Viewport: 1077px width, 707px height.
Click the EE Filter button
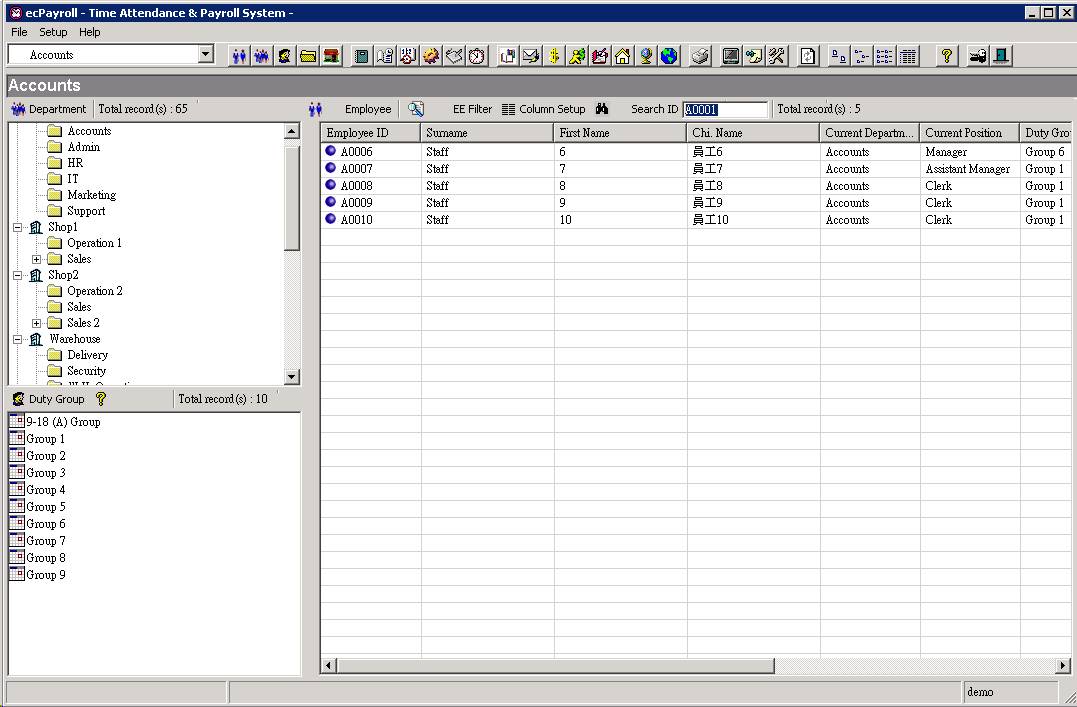[x=472, y=109]
